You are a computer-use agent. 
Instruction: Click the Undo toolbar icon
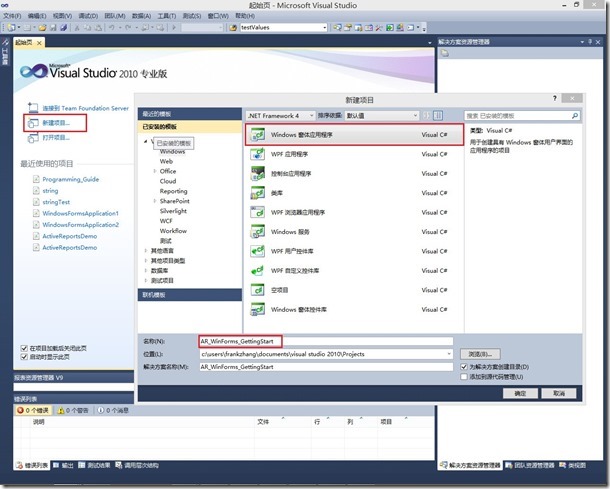pyautogui.click(x=112, y=28)
